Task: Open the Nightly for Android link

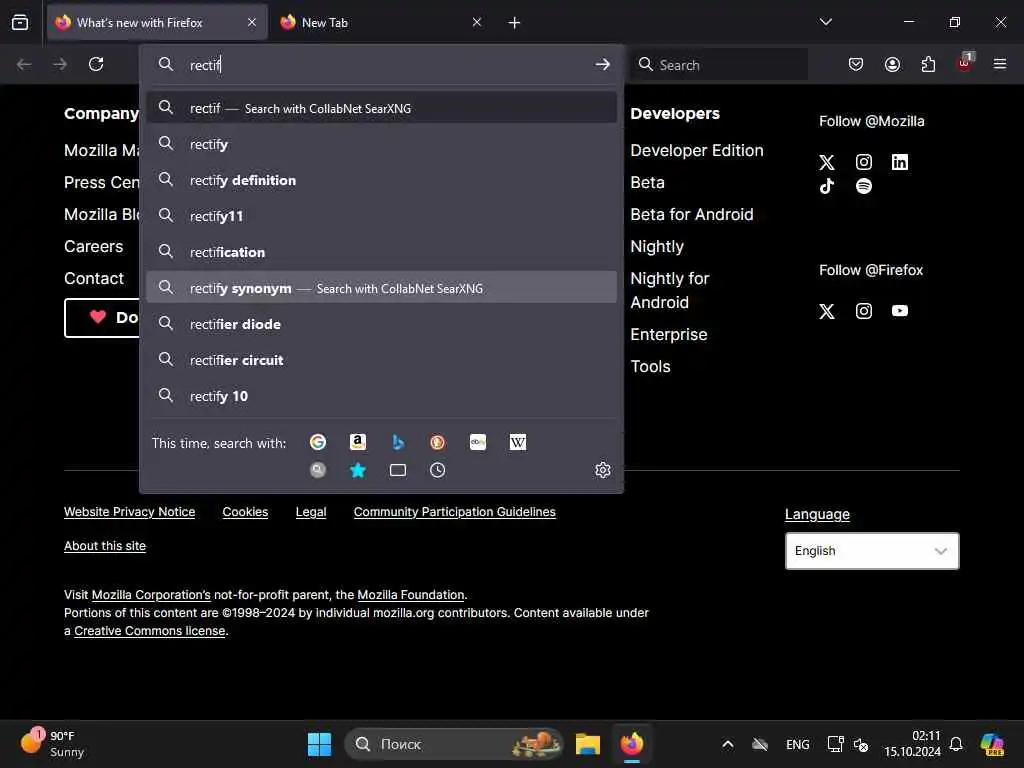Action: click(669, 290)
